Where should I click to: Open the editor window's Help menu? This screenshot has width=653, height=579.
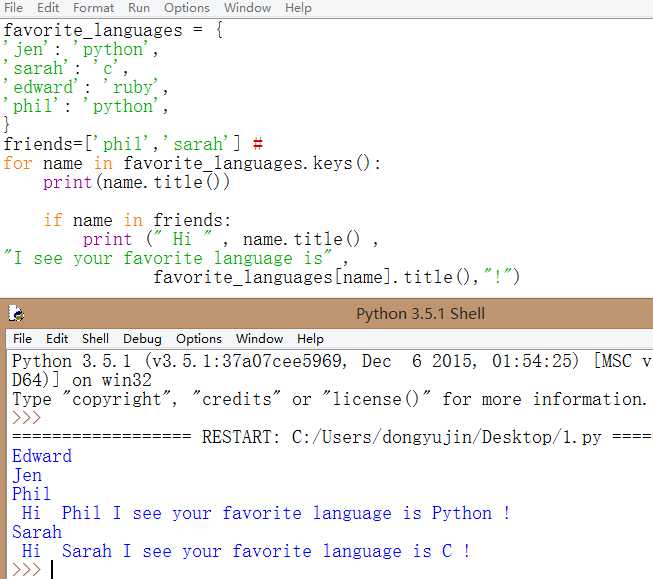[x=298, y=7]
